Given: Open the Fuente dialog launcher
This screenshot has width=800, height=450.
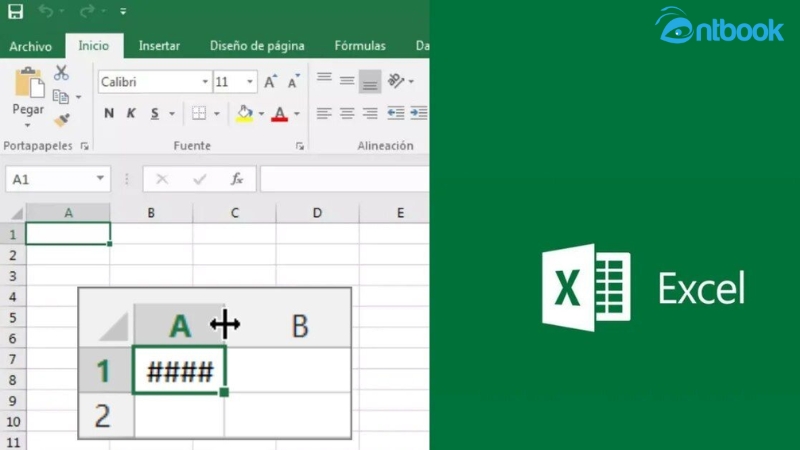Looking at the screenshot, I should click(x=300, y=146).
